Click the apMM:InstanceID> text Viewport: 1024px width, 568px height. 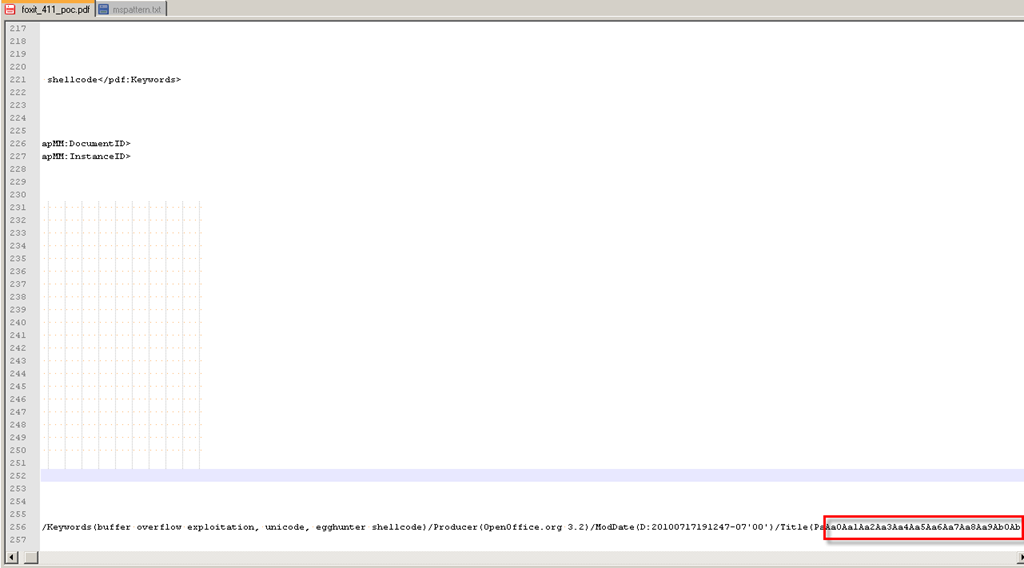[86, 156]
